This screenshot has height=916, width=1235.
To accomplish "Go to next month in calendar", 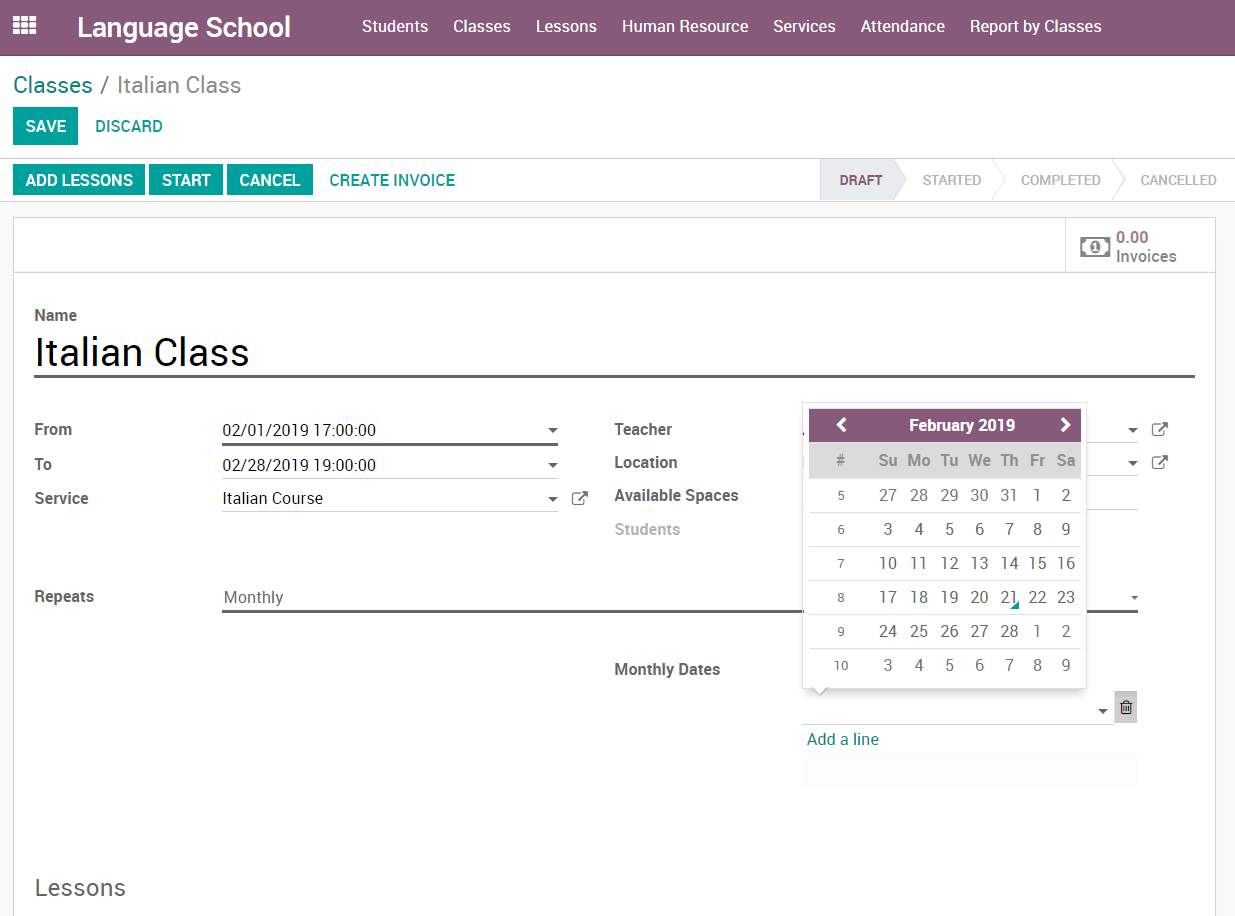I will 1065,425.
